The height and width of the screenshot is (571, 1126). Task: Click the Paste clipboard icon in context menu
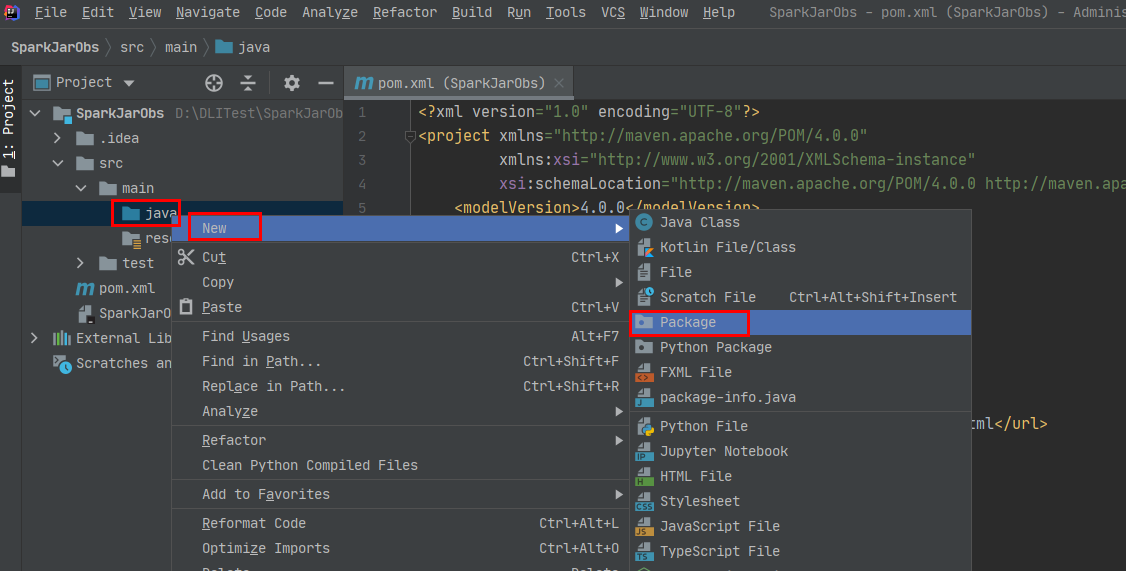tap(186, 307)
